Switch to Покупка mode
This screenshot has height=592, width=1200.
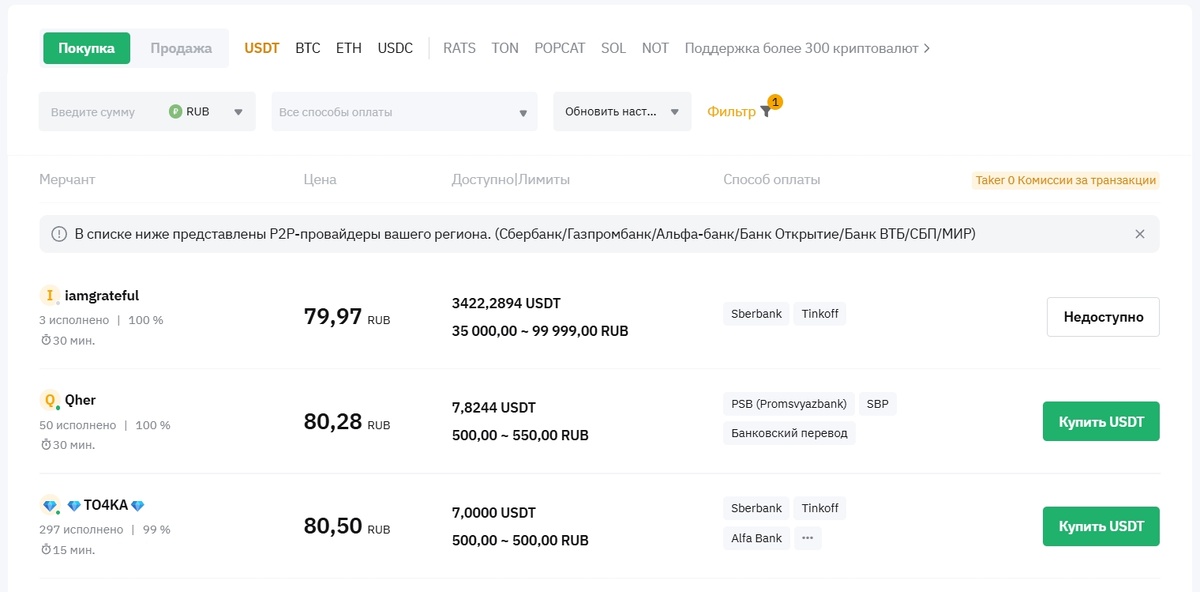coord(87,48)
